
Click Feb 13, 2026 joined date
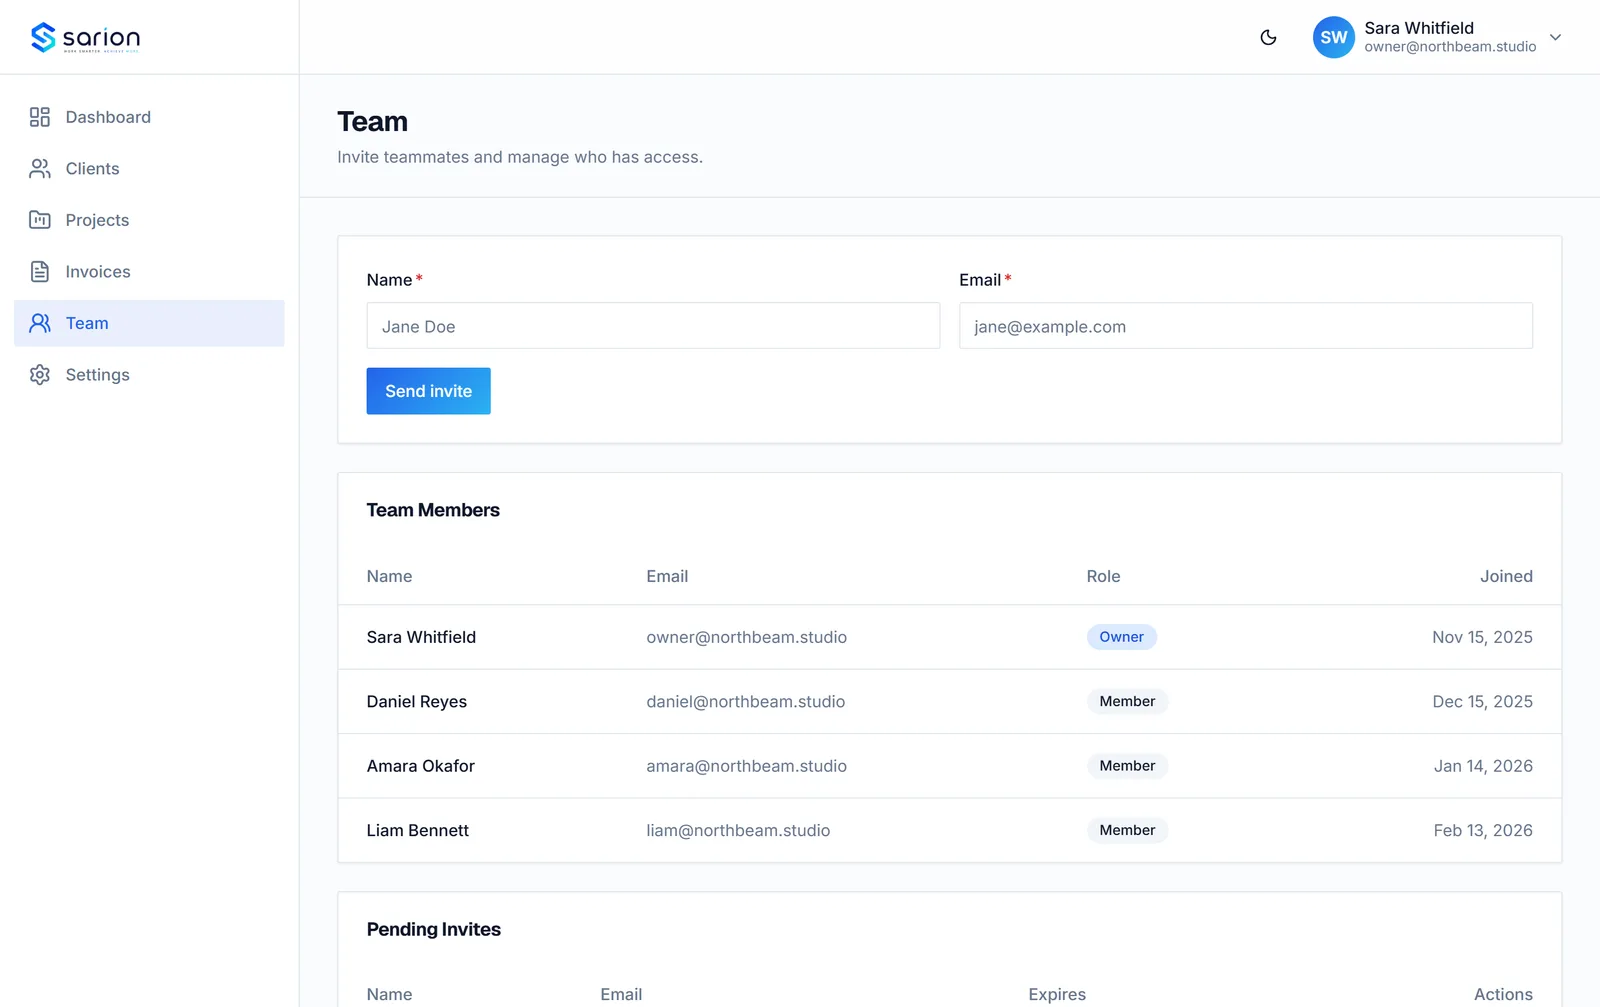[x=1483, y=830]
